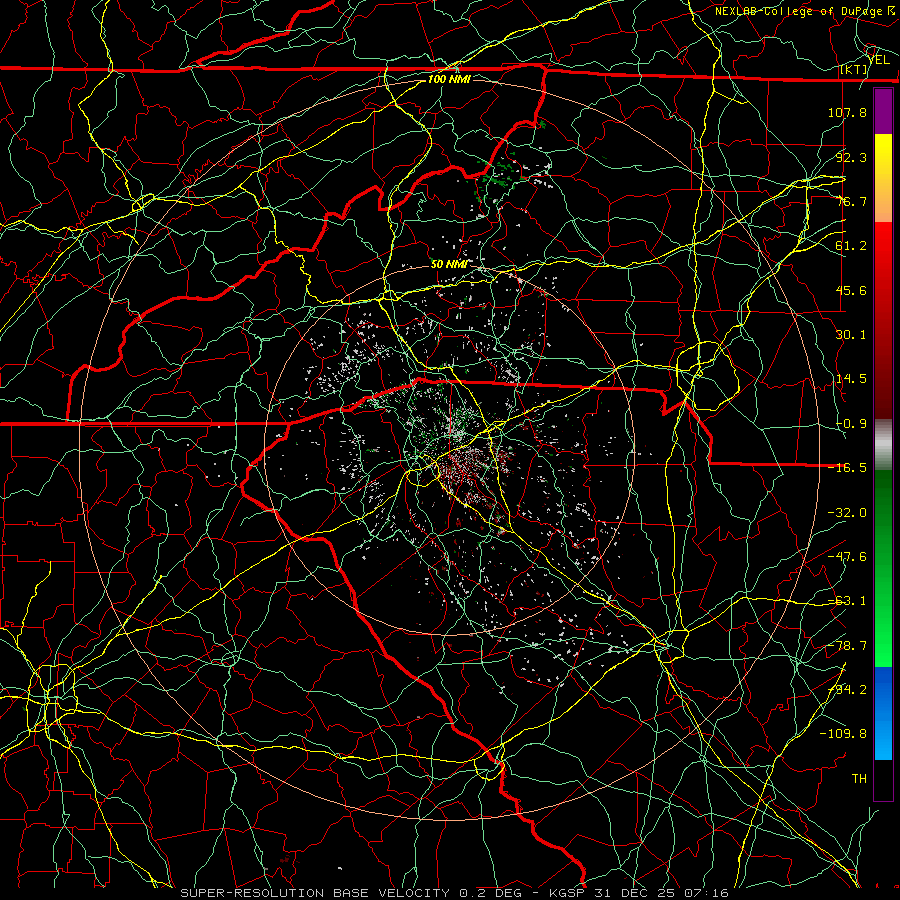Click the -16.5 legend value

point(847,468)
